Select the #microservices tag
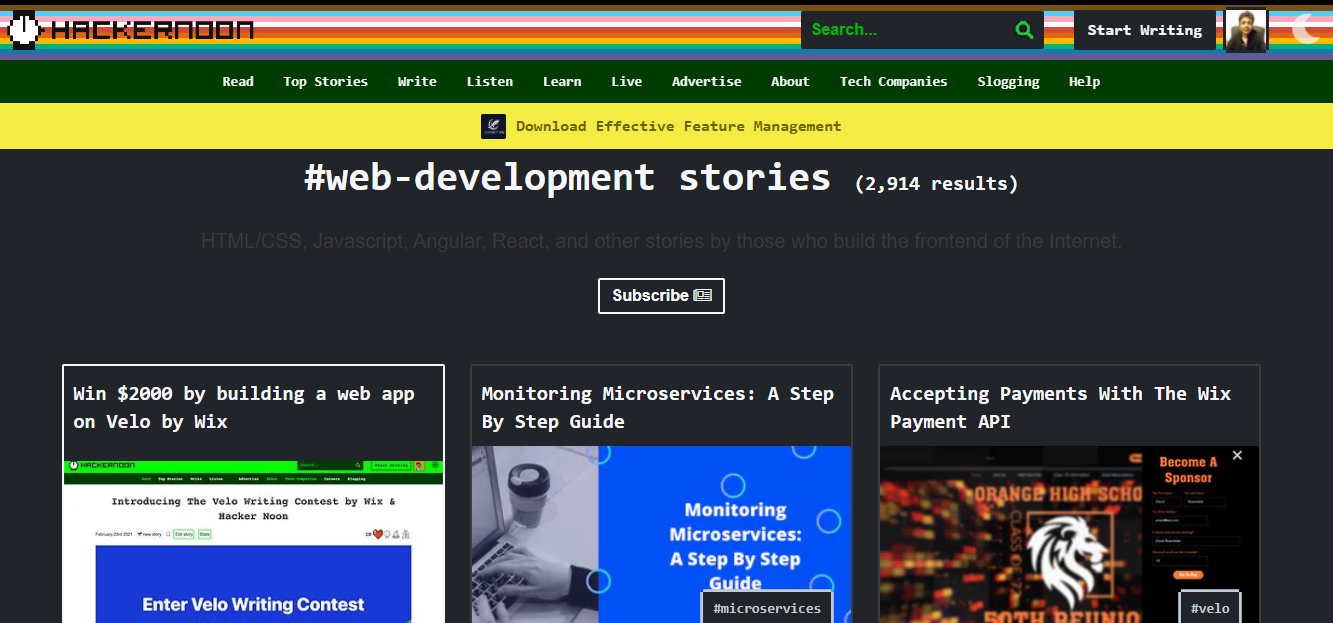The height and width of the screenshot is (623, 1333). click(x=767, y=608)
